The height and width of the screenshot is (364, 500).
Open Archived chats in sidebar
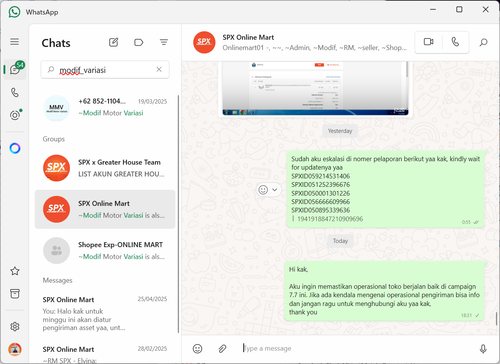tap(15, 294)
